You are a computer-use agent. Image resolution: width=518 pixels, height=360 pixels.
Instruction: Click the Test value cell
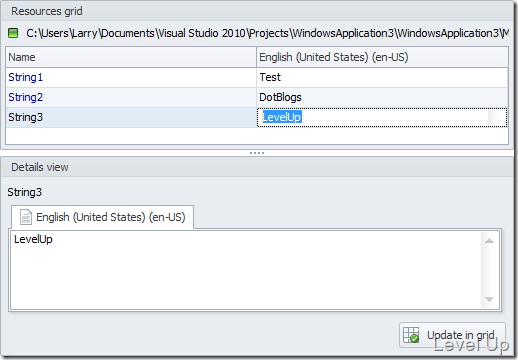pyautogui.click(x=382, y=77)
